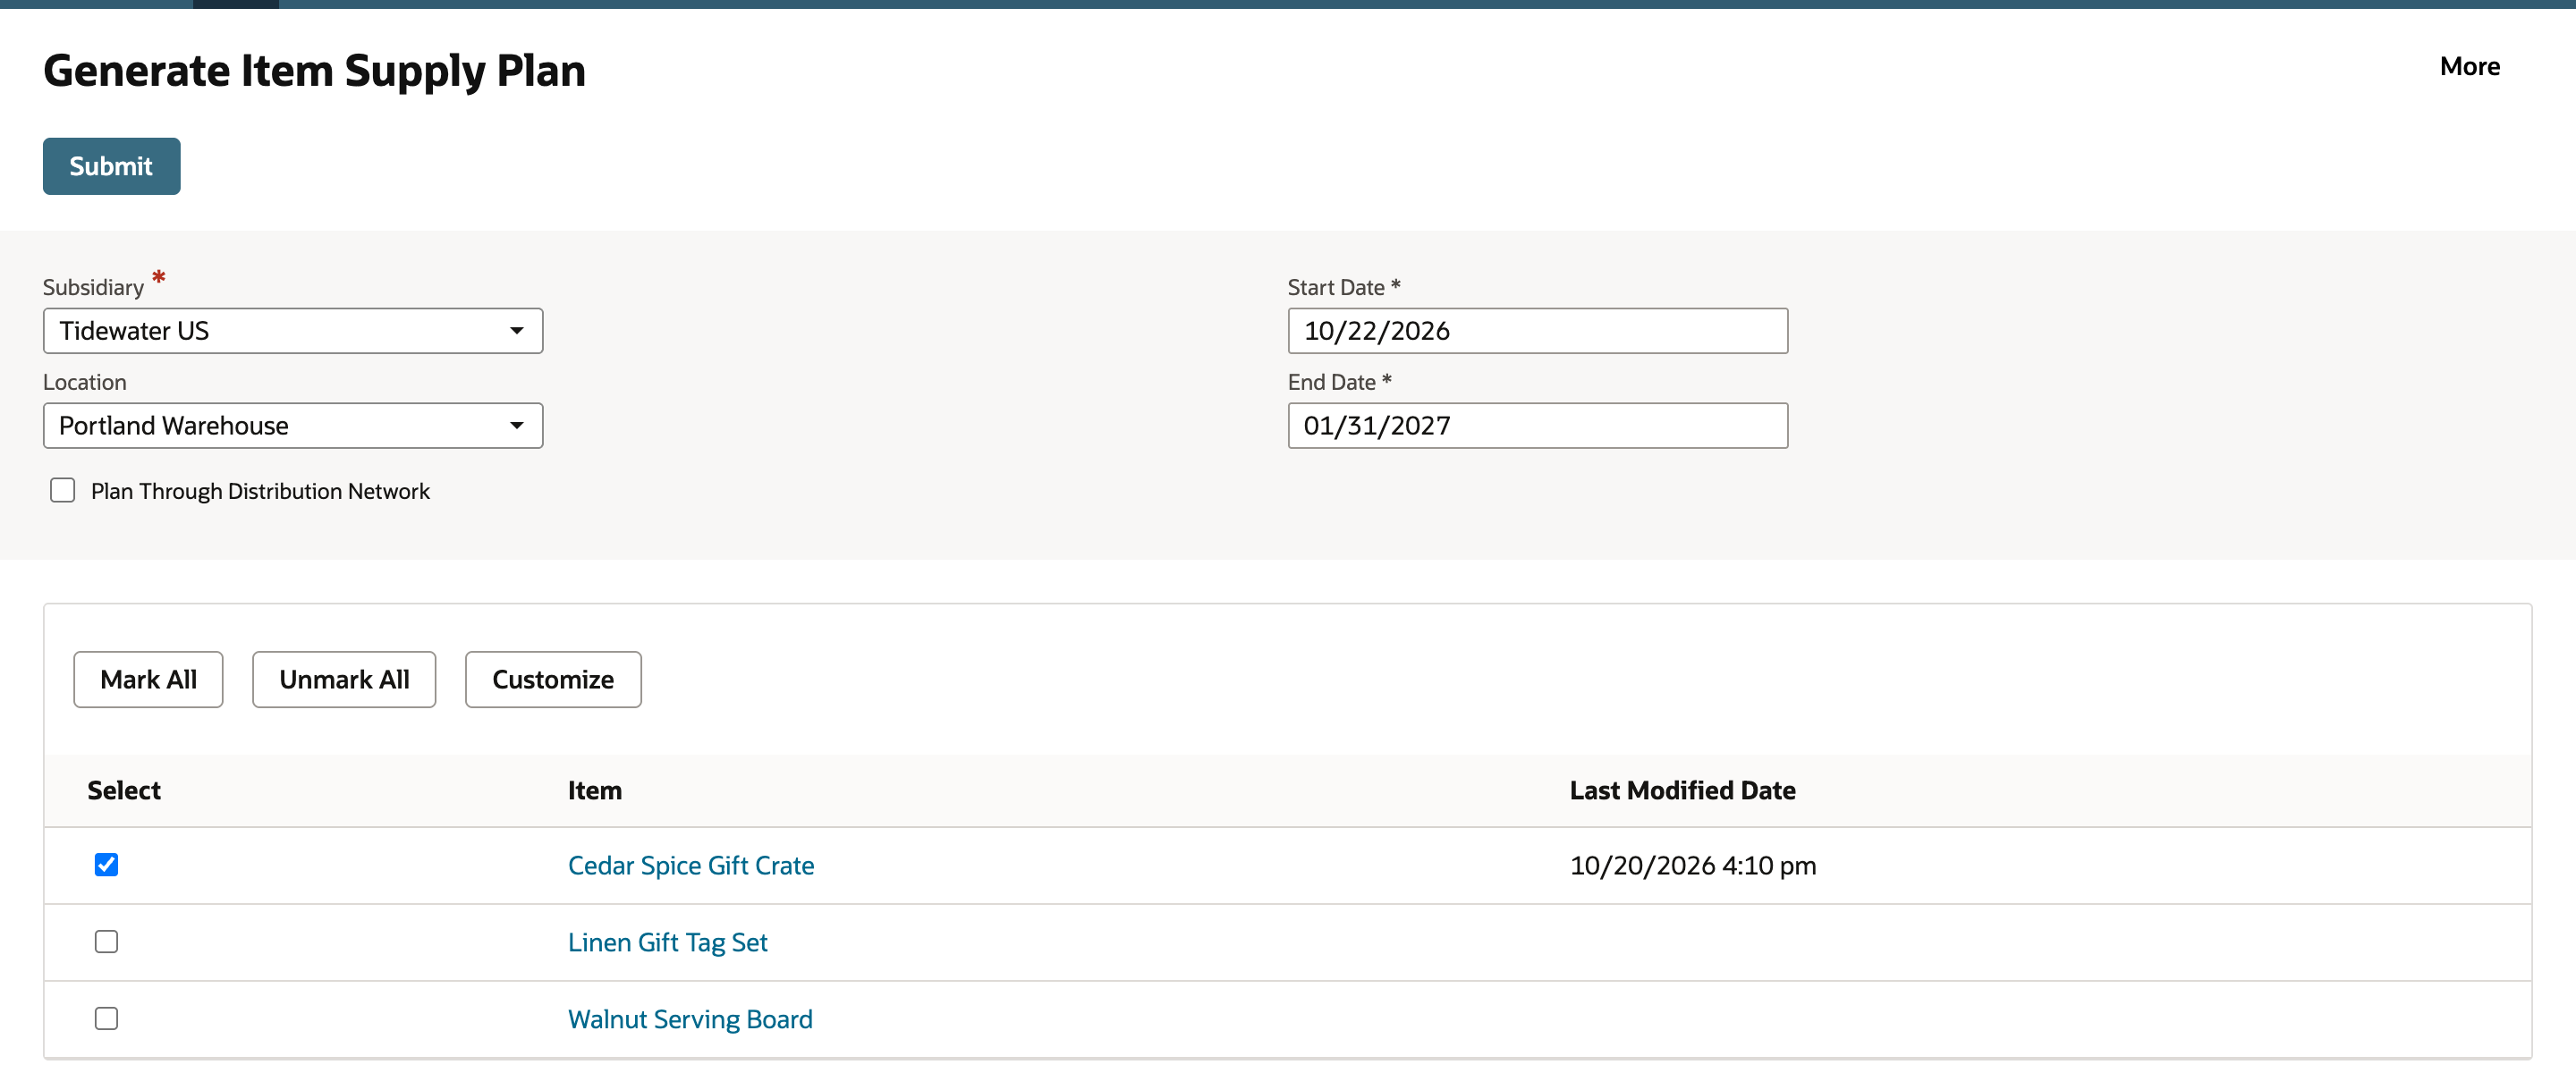Click the Subsidiary field label
The width and height of the screenshot is (2576, 1073).
tap(93, 288)
